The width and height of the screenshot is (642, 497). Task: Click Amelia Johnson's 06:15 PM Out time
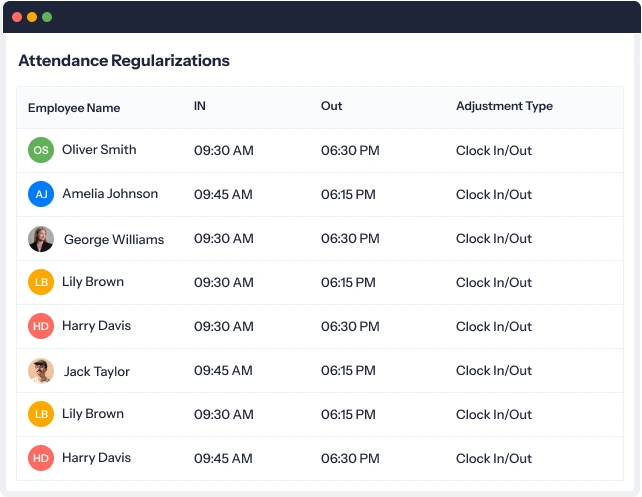[348, 194]
